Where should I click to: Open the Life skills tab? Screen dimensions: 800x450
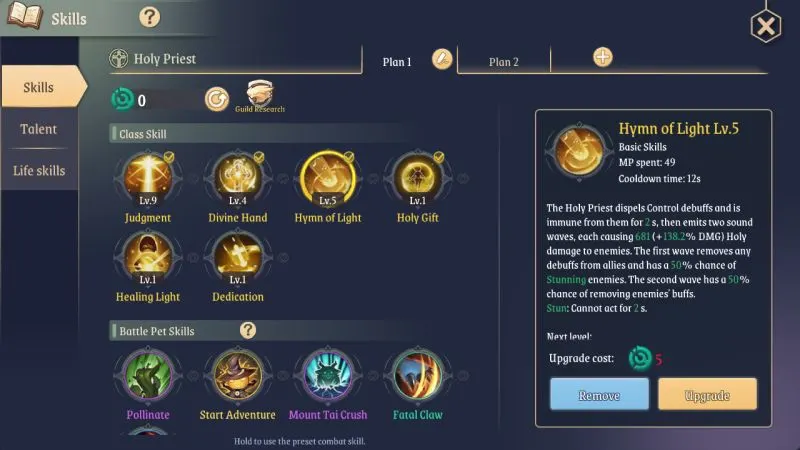click(39, 170)
